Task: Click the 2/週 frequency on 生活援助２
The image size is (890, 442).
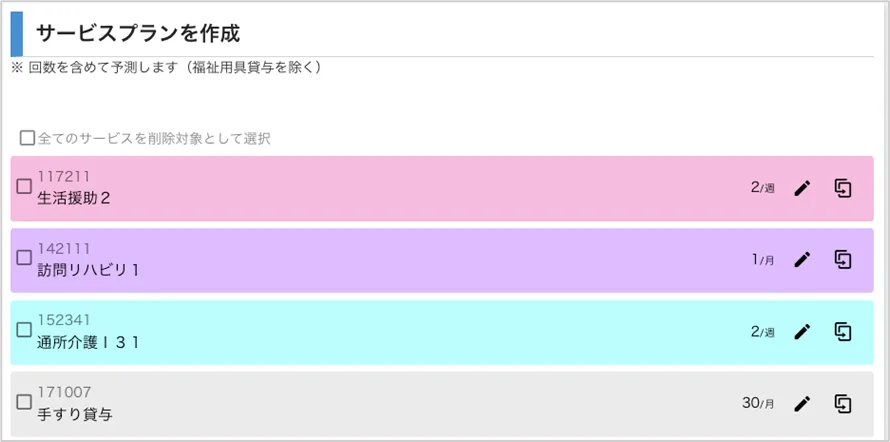Action: (762, 187)
